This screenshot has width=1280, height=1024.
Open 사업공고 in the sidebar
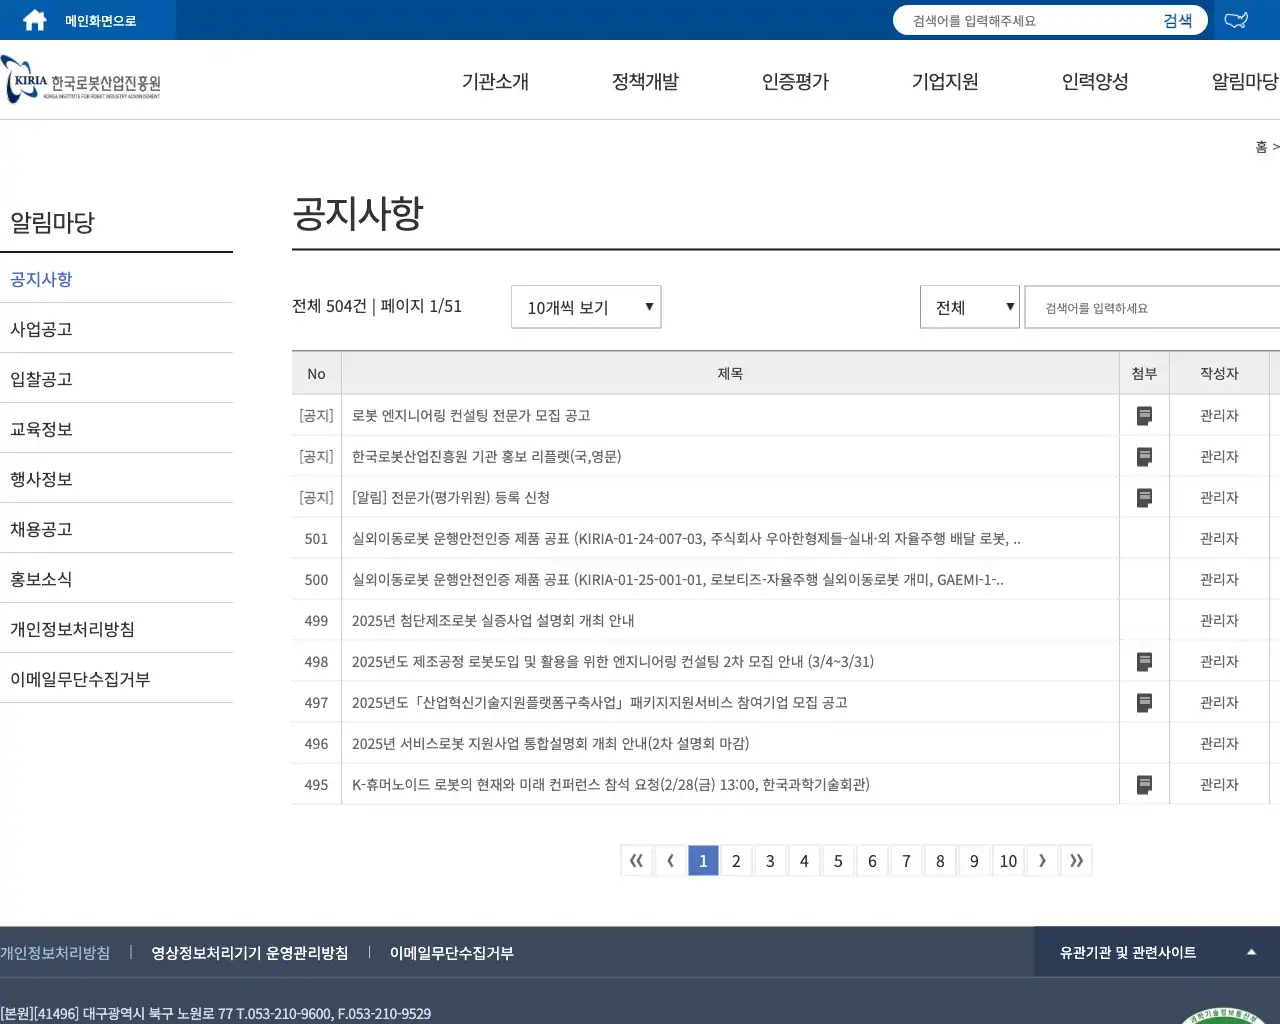coord(40,329)
